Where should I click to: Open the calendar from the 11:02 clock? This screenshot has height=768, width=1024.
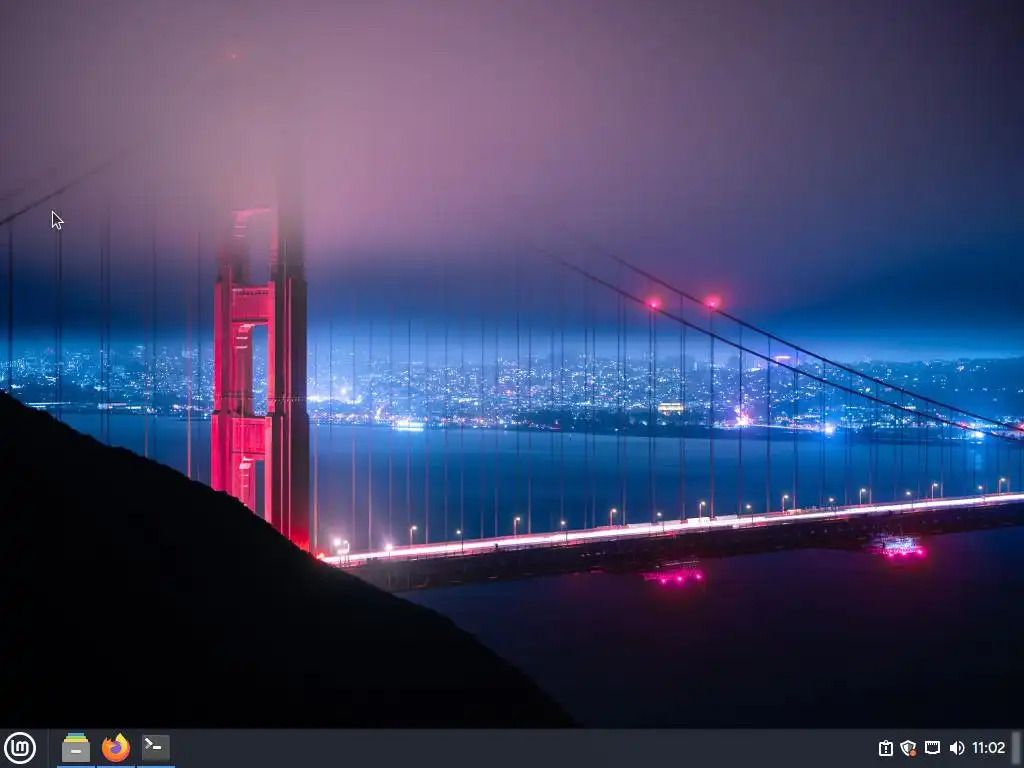coord(989,748)
